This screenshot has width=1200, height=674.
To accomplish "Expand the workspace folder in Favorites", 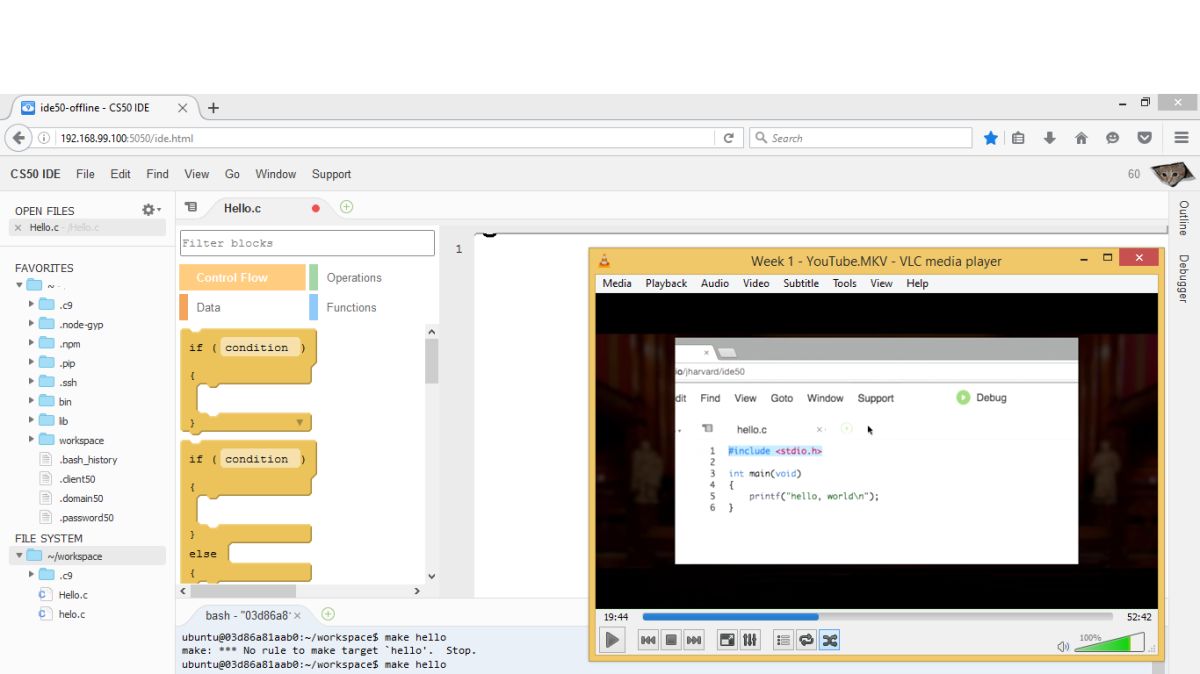I will [31, 440].
